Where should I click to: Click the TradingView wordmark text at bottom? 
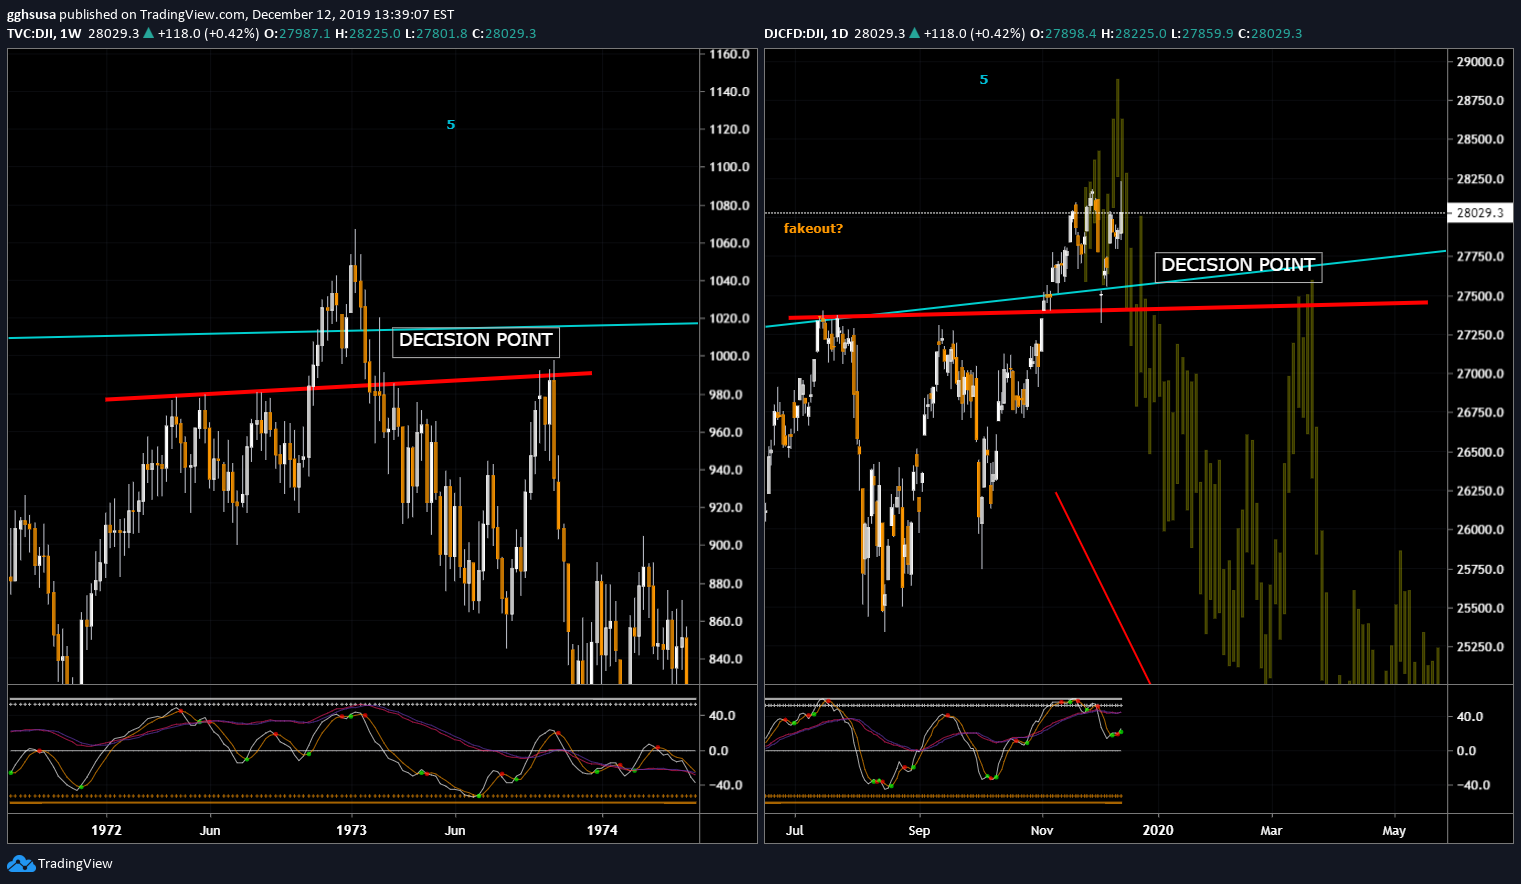pos(75,863)
